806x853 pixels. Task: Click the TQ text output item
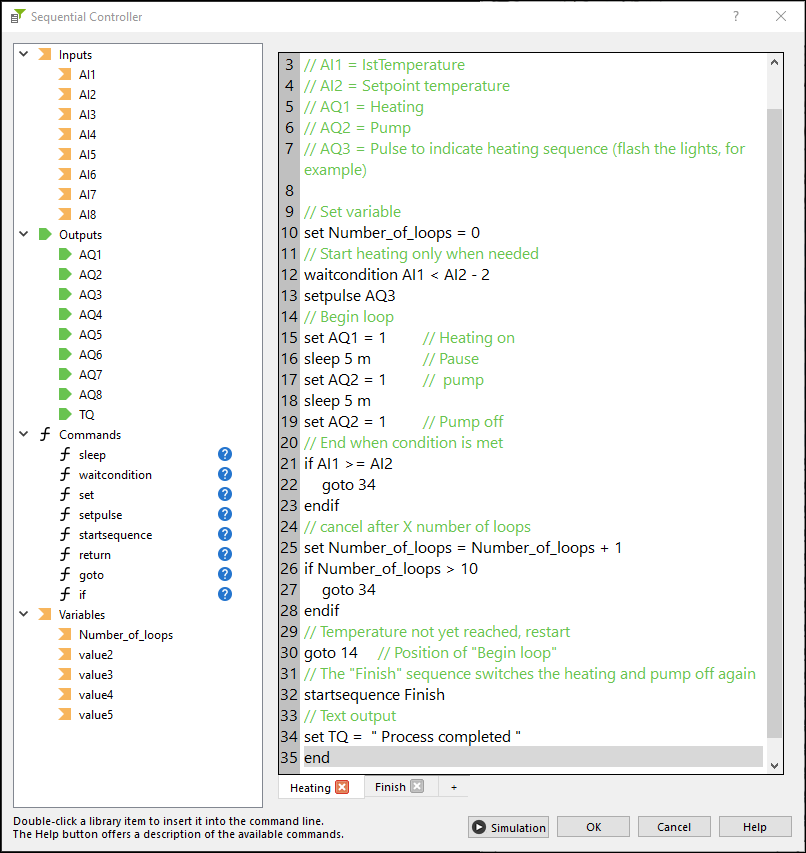pyautogui.click(x=86, y=415)
